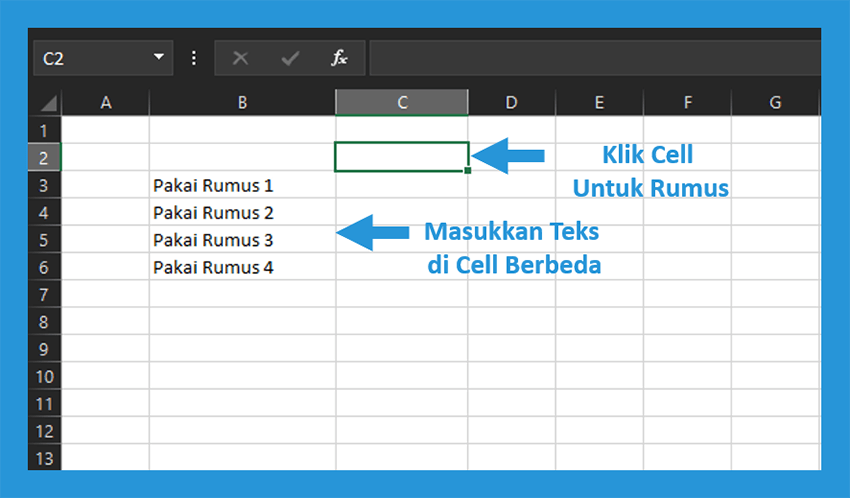Select row 2 header
The height and width of the screenshot is (498, 850).
pos(44,158)
